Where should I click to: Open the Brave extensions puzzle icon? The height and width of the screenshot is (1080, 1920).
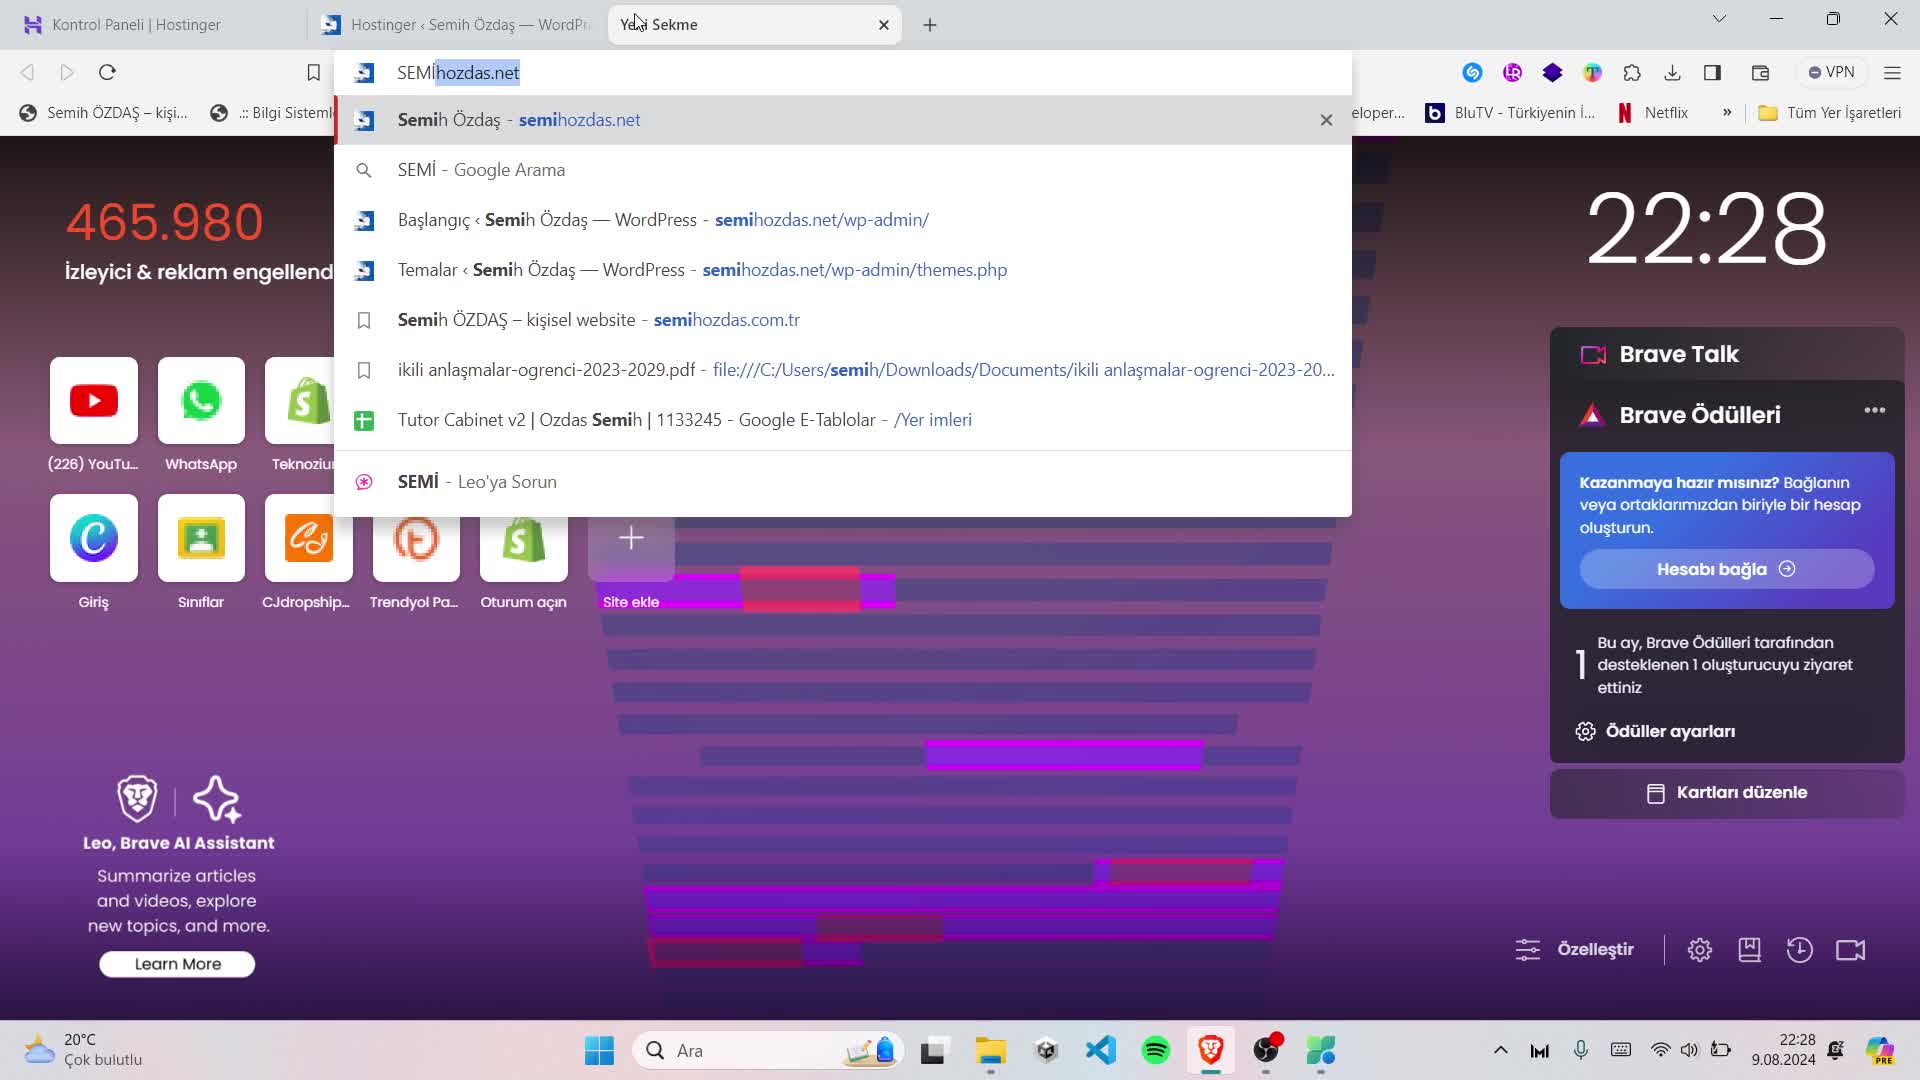click(x=1632, y=72)
